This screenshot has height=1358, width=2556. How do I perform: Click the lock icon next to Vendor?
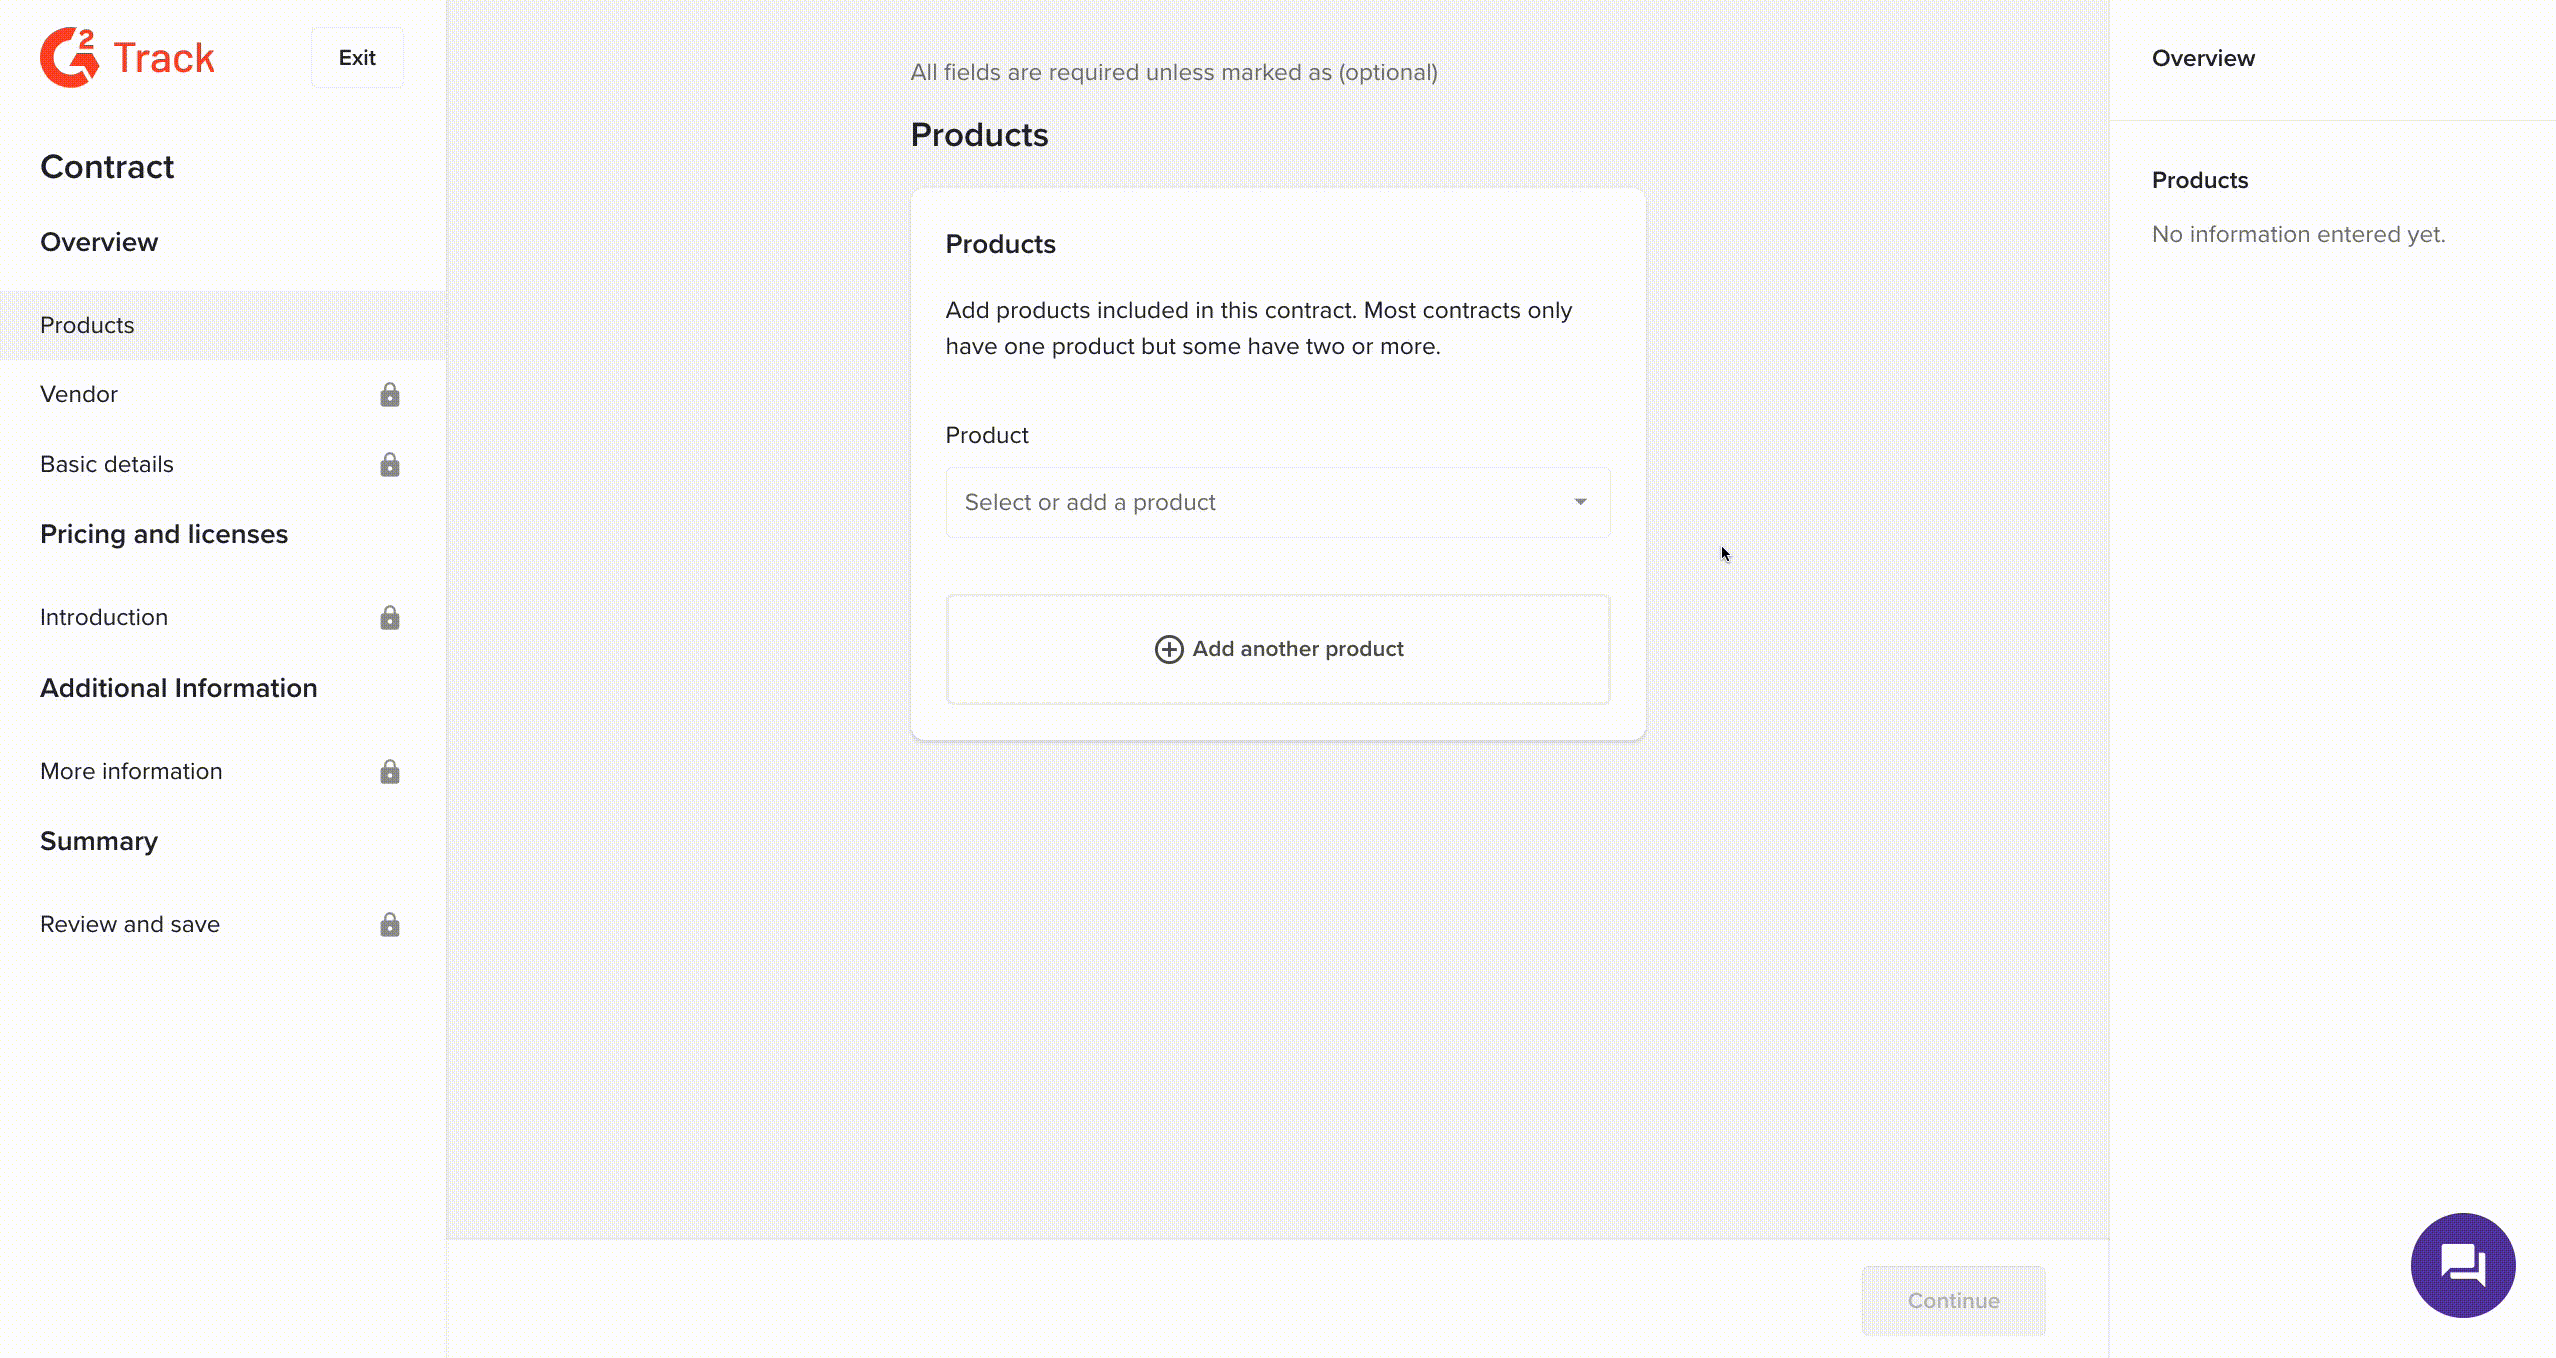pyautogui.click(x=389, y=395)
